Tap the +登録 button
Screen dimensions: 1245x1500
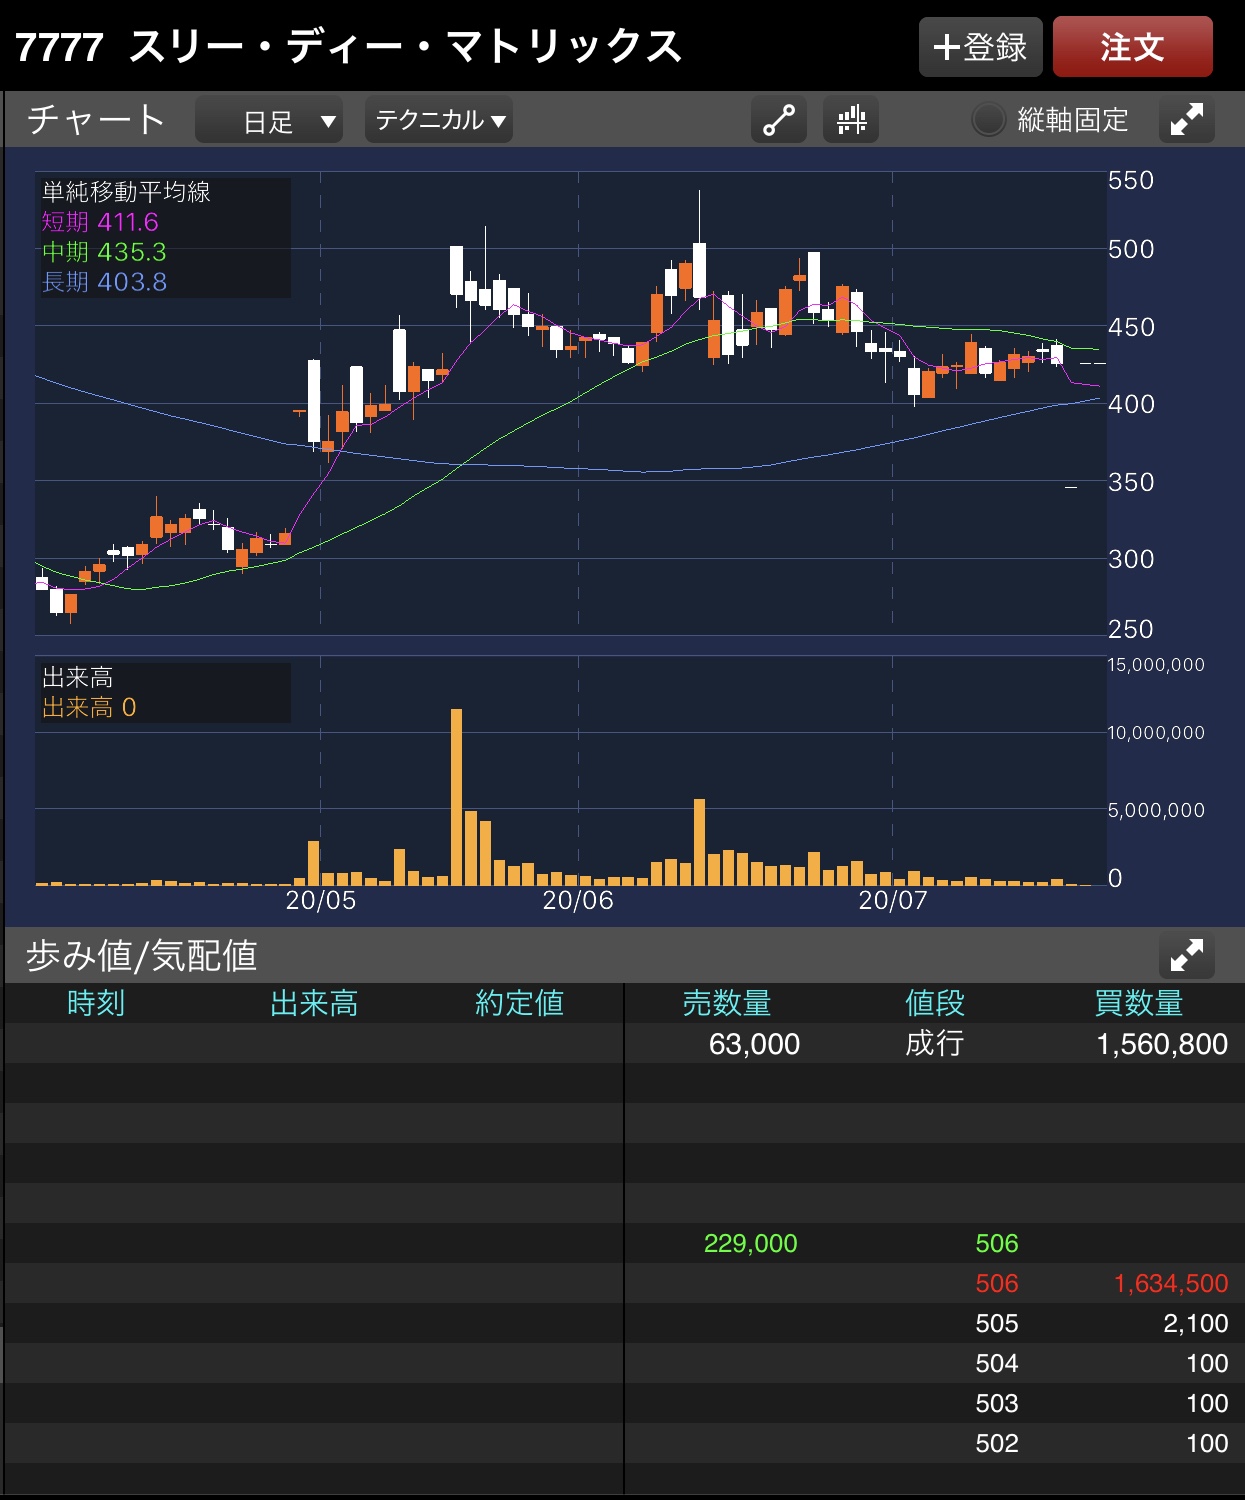click(x=980, y=47)
